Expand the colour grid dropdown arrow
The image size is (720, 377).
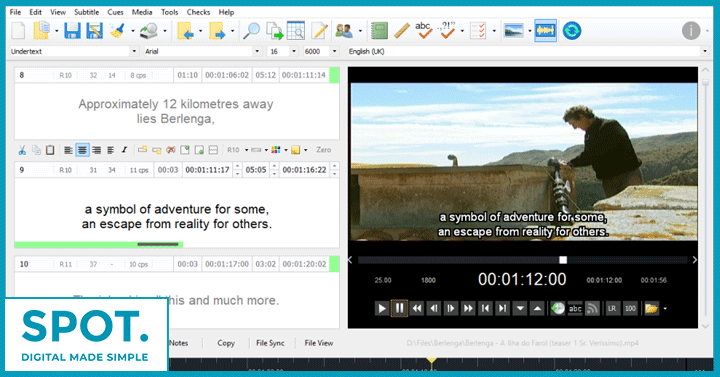coord(286,150)
